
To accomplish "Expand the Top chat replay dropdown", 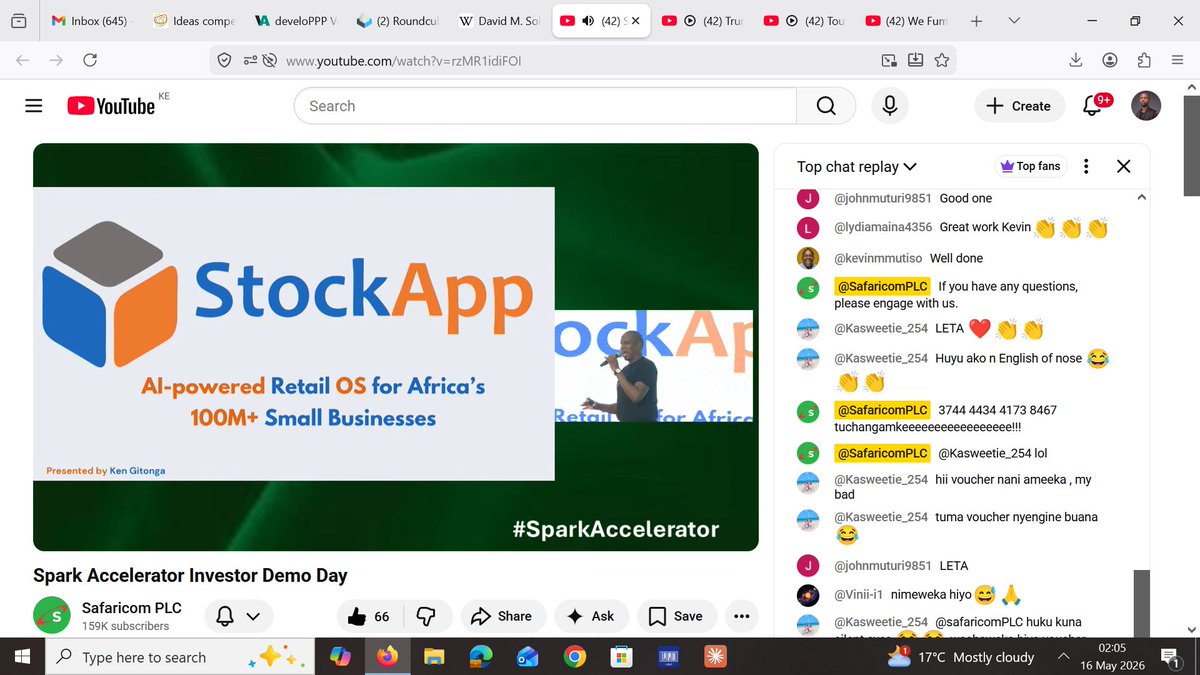I will click(856, 167).
